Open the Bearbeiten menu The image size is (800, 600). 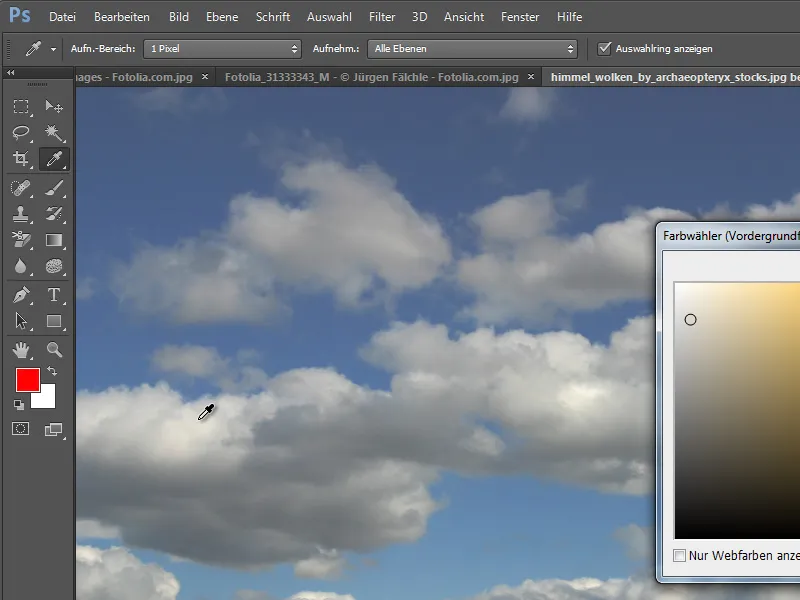point(122,17)
